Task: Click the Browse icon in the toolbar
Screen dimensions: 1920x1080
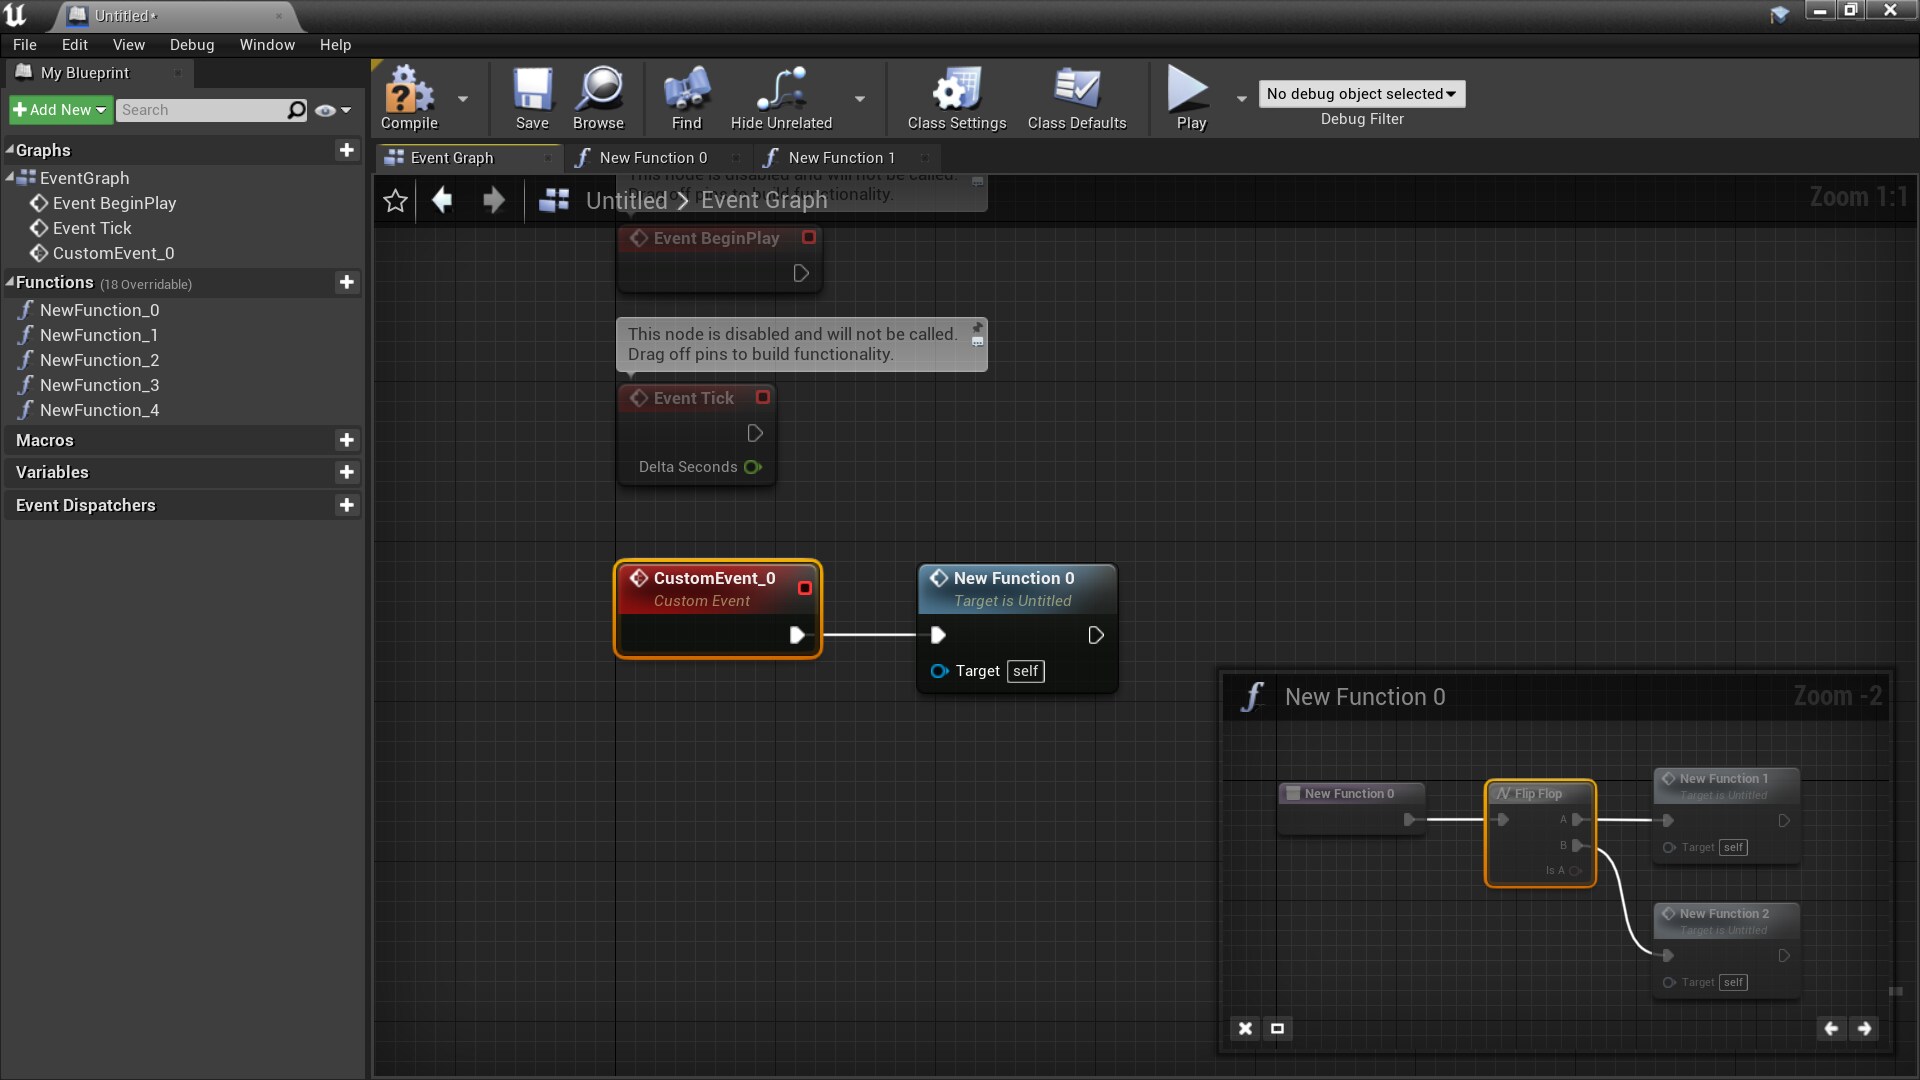Action: coord(598,97)
